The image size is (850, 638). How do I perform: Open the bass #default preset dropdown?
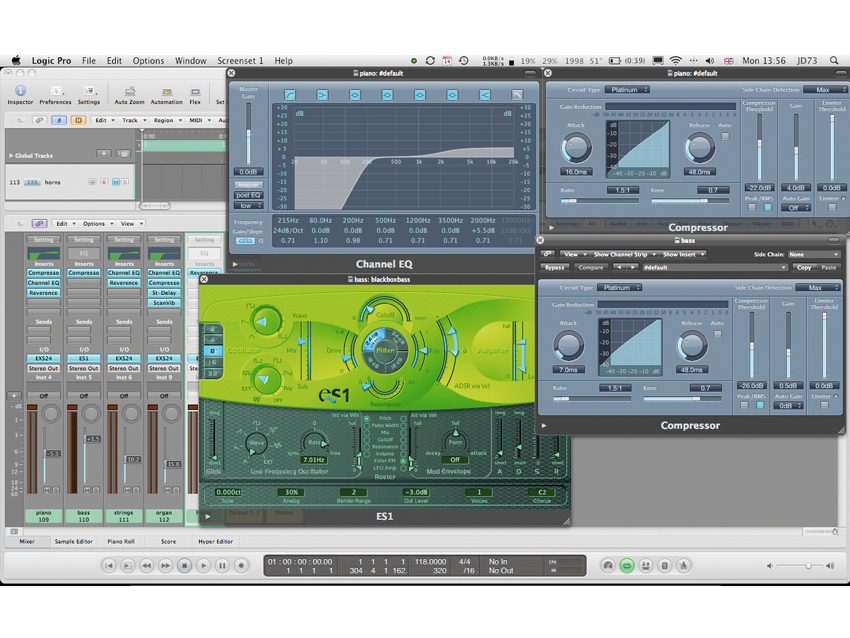point(714,267)
